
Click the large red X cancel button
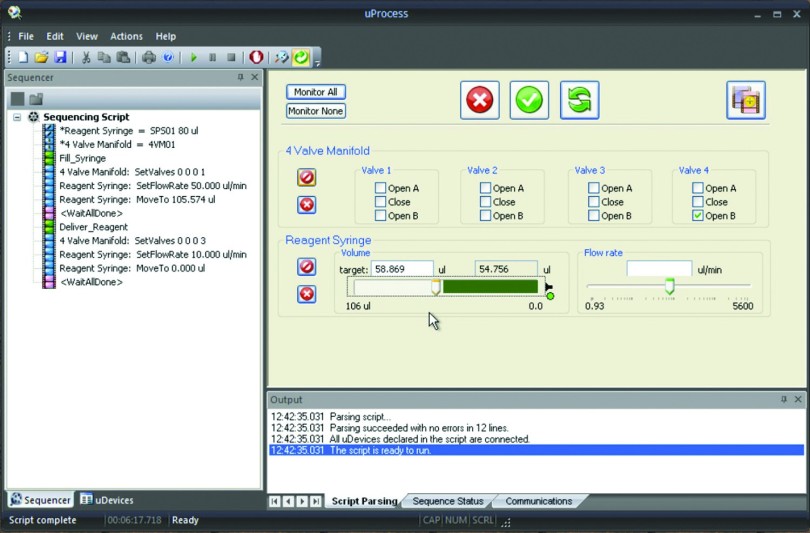coord(480,100)
